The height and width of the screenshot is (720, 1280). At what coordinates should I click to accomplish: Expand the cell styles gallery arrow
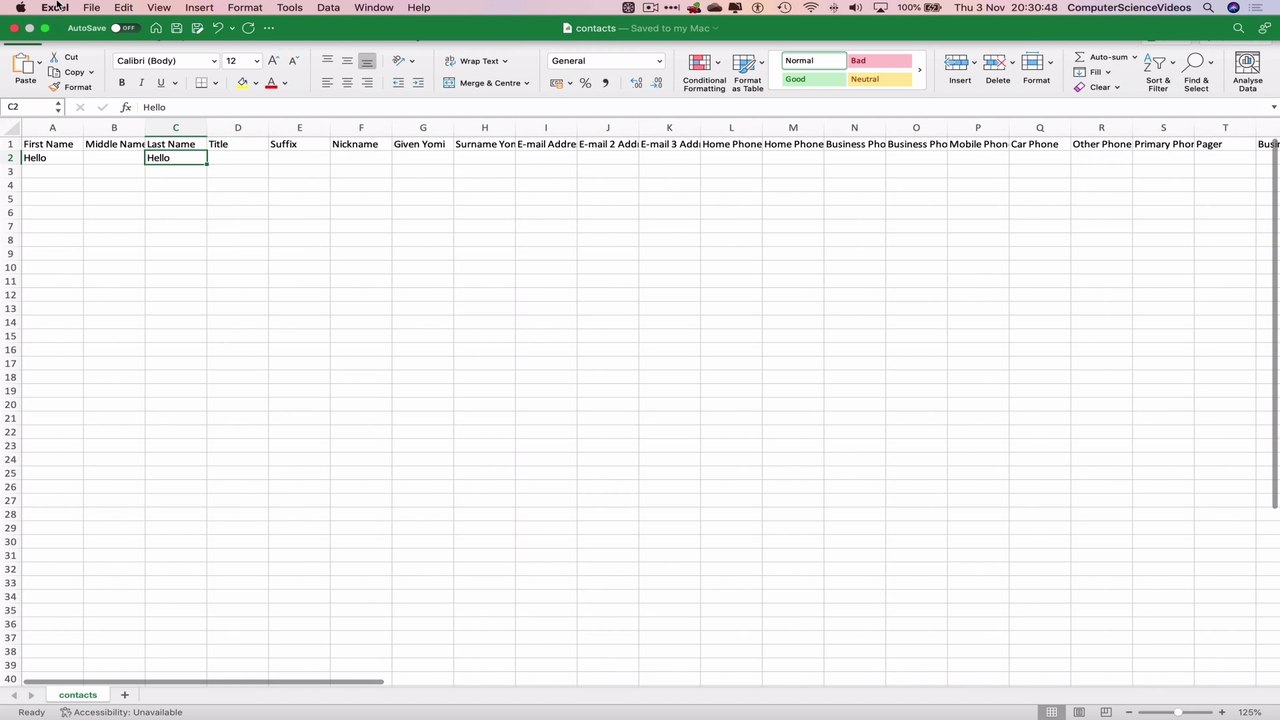pyautogui.click(x=920, y=70)
